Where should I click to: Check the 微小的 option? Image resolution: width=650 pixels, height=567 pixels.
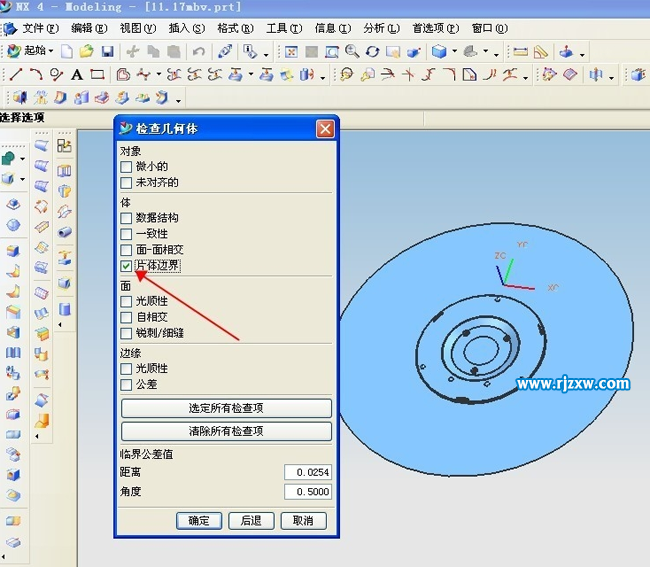(126, 167)
